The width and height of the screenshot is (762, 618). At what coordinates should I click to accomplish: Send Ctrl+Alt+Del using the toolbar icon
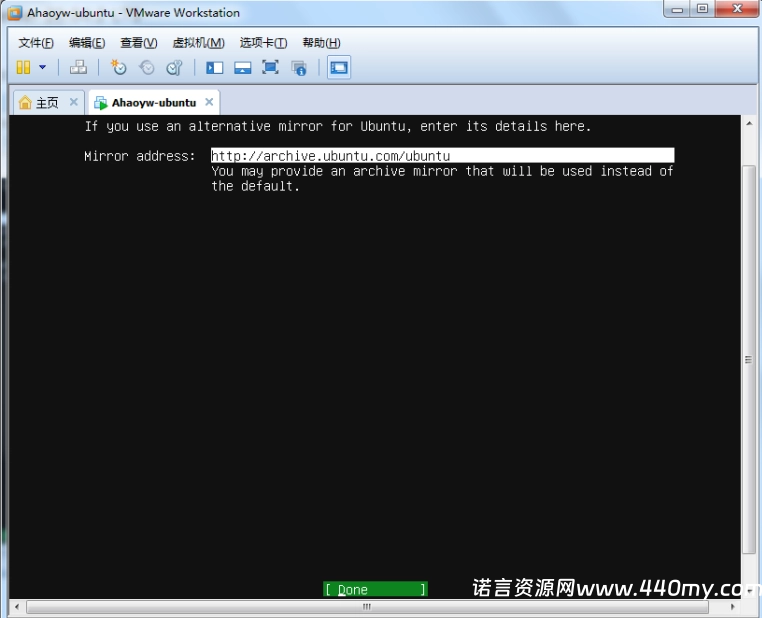click(78, 67)
